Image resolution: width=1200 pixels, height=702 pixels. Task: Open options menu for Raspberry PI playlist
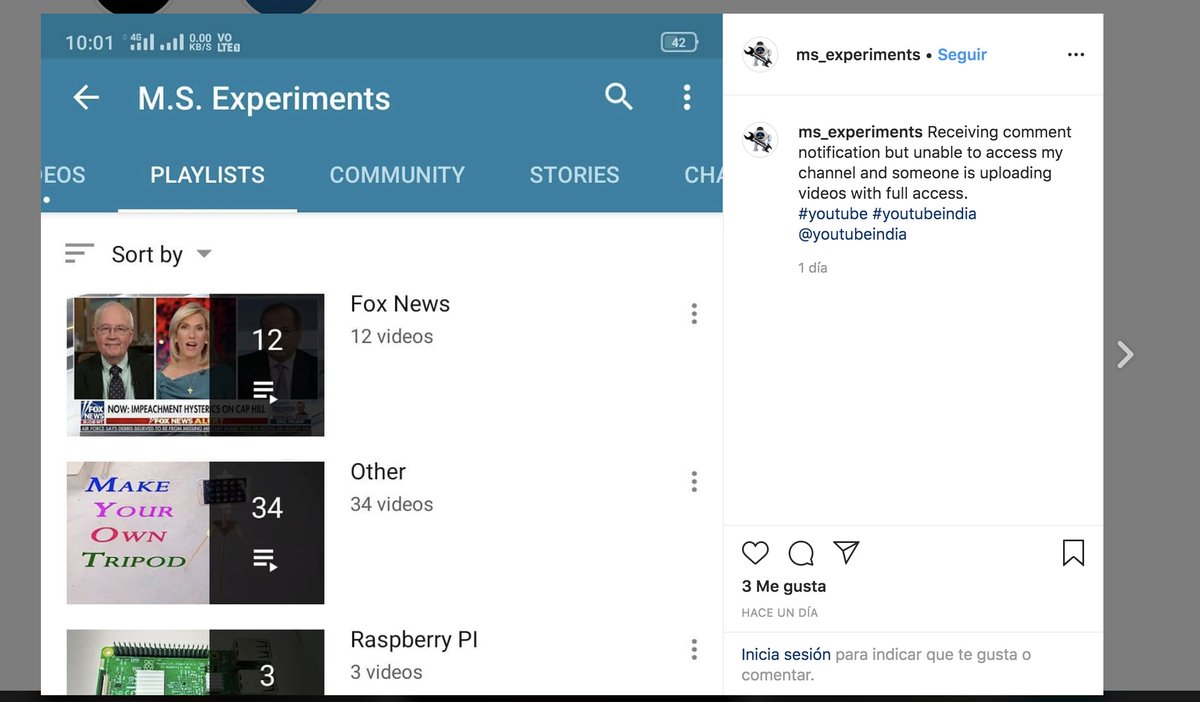click(694, 650)
